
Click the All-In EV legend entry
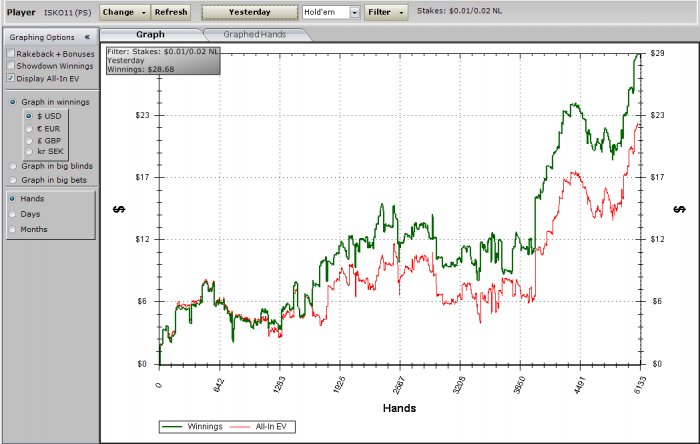258,427
